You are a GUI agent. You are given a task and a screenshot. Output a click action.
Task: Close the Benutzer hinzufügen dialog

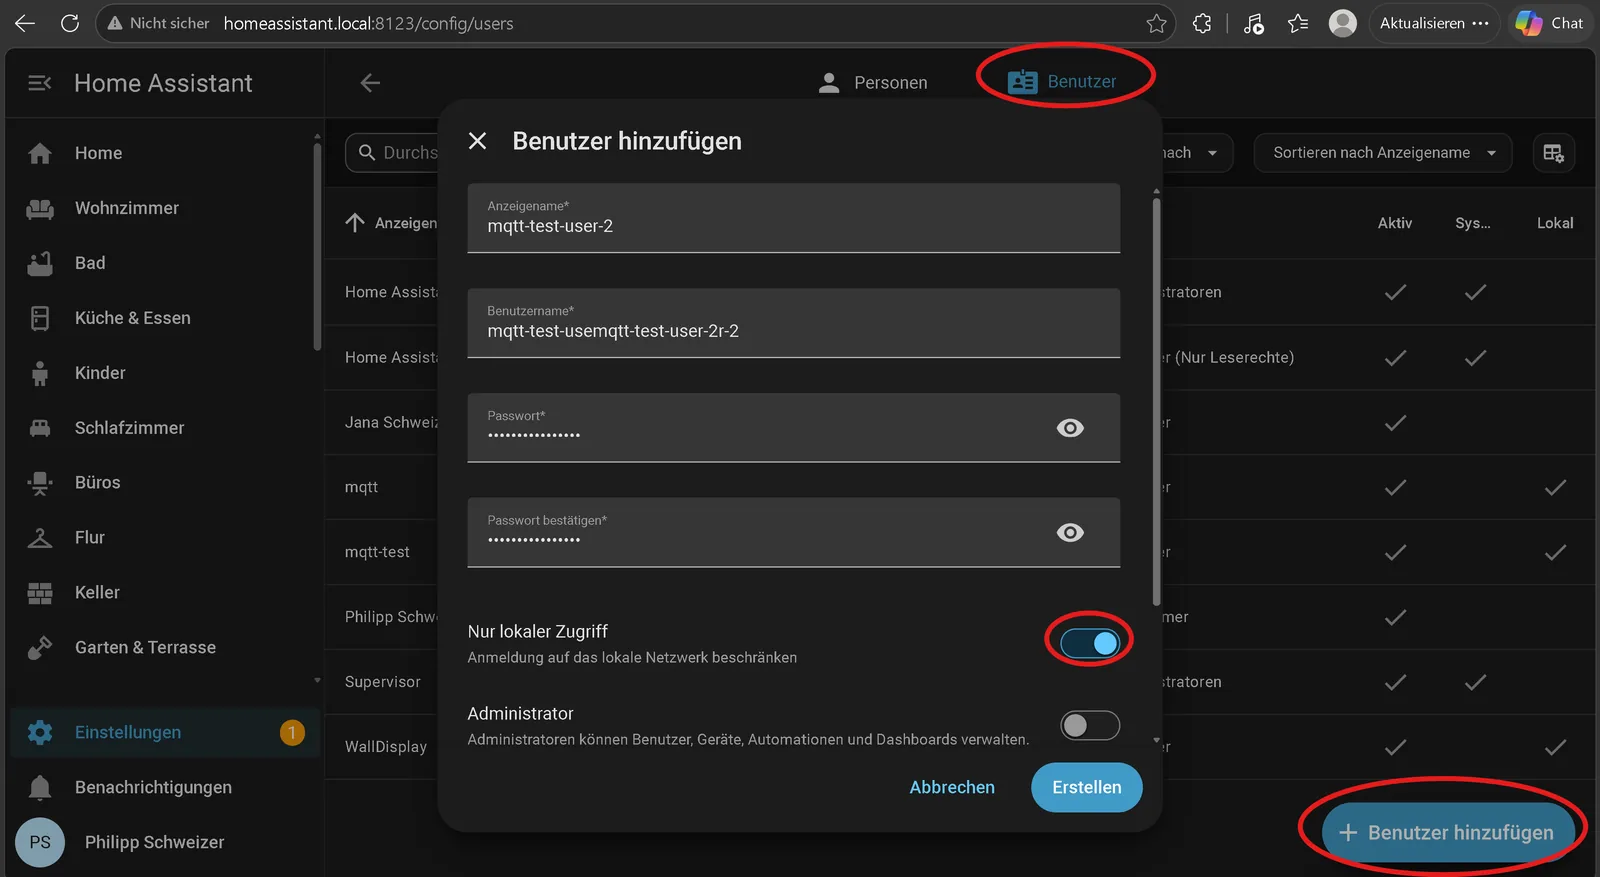tap(478, 141)
